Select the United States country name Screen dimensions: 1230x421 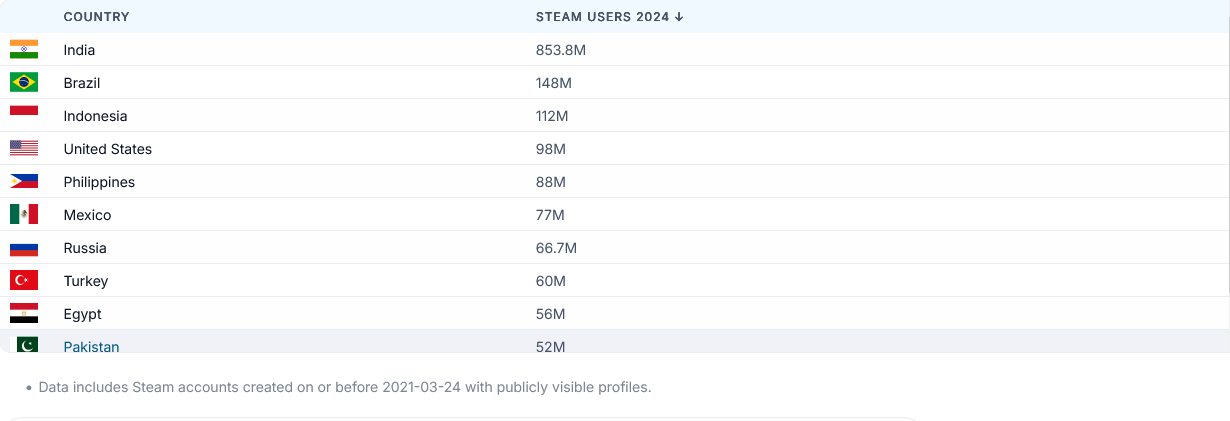[x=108, y=149]
